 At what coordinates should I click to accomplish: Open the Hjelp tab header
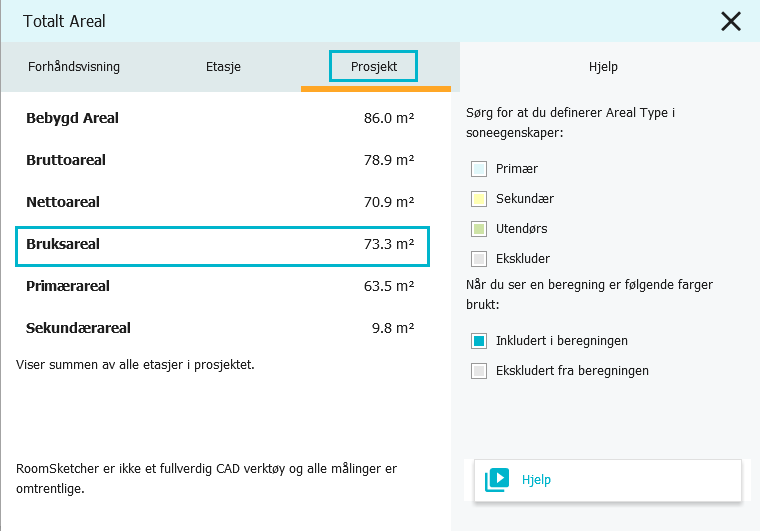tap(603, 66)
